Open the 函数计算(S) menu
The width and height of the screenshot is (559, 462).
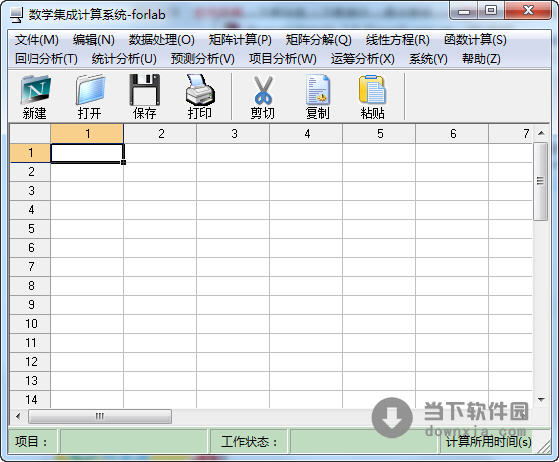[x=475, y=40]
